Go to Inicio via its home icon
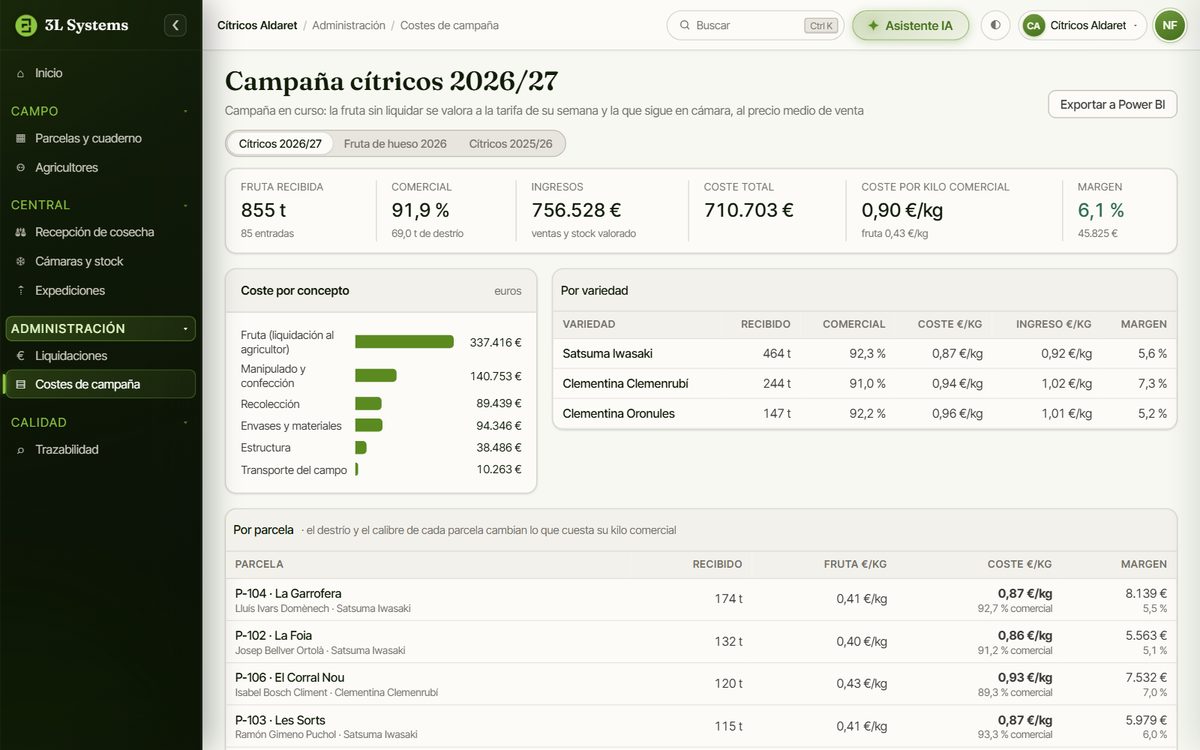This screenshot has width=1200, height=750. (x=21, y=73)
